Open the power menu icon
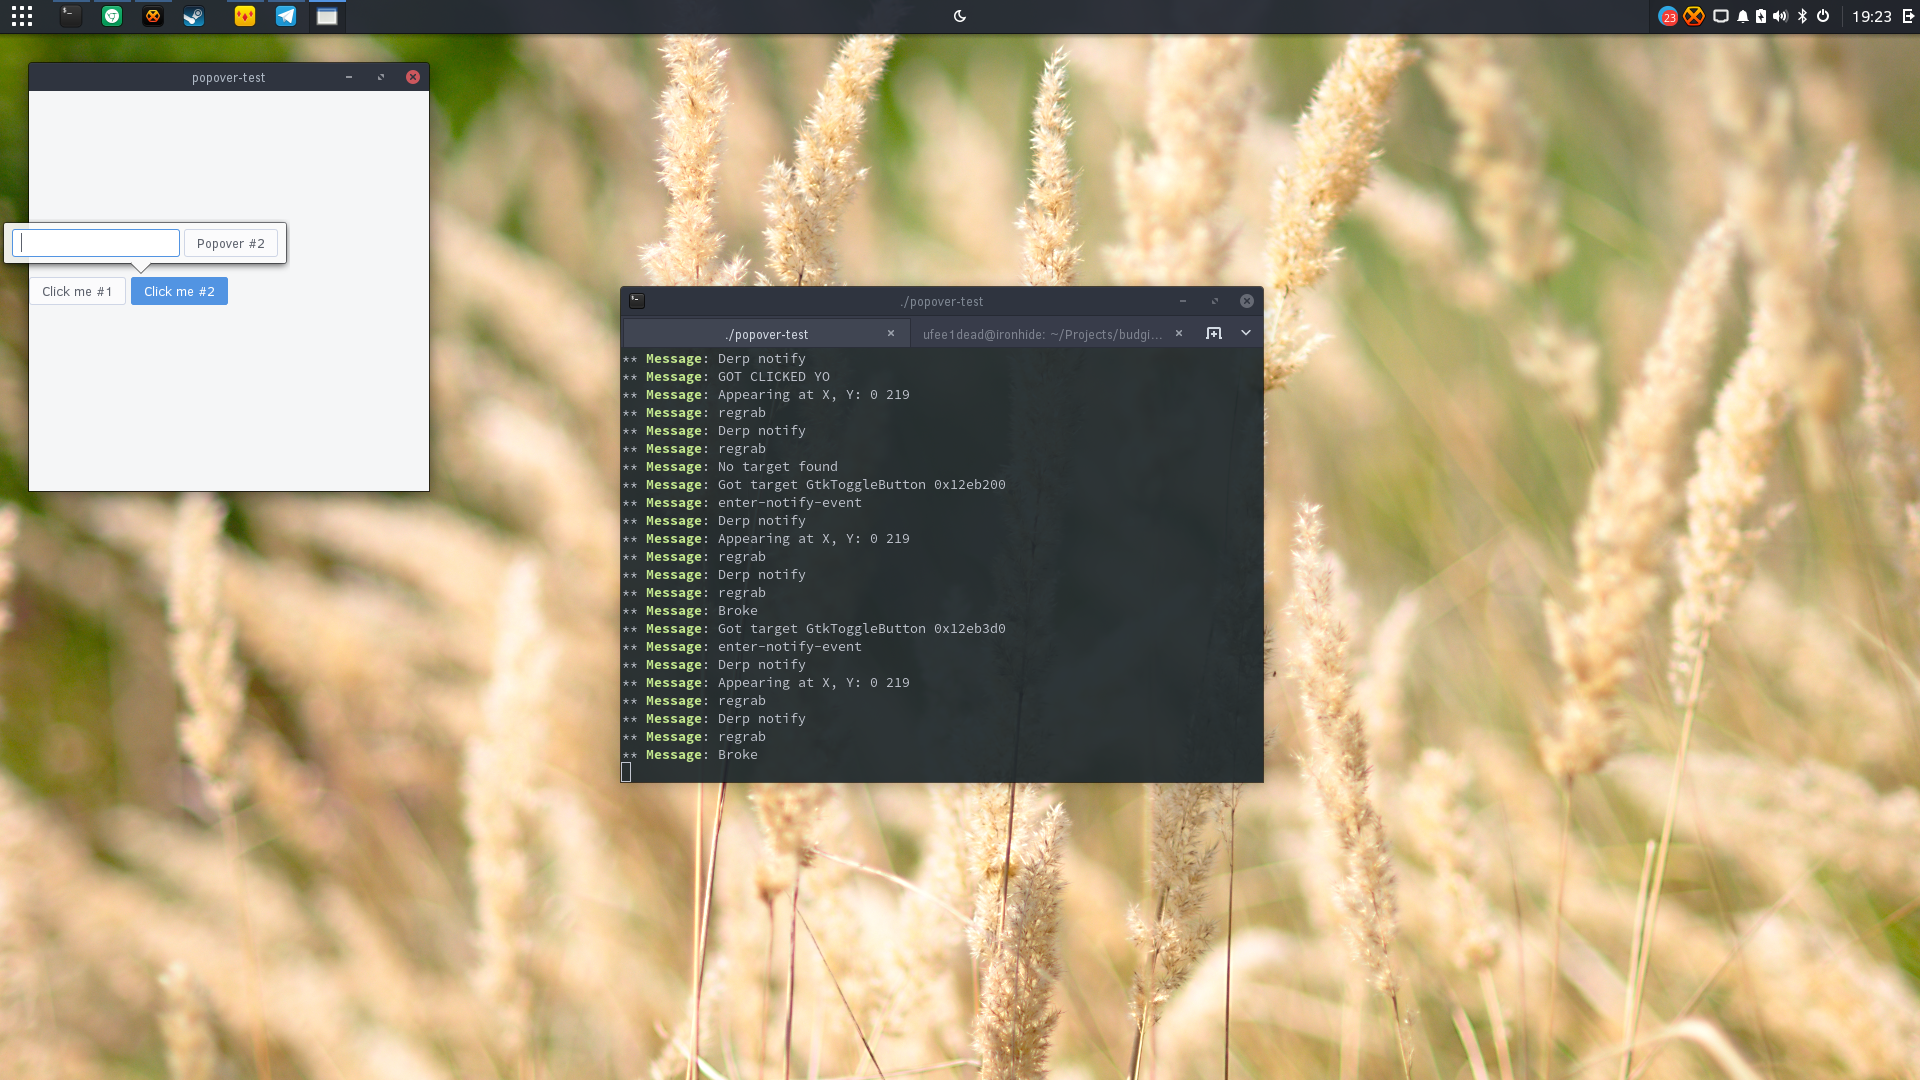Screen dimensions: 1920x1080 1823,16
